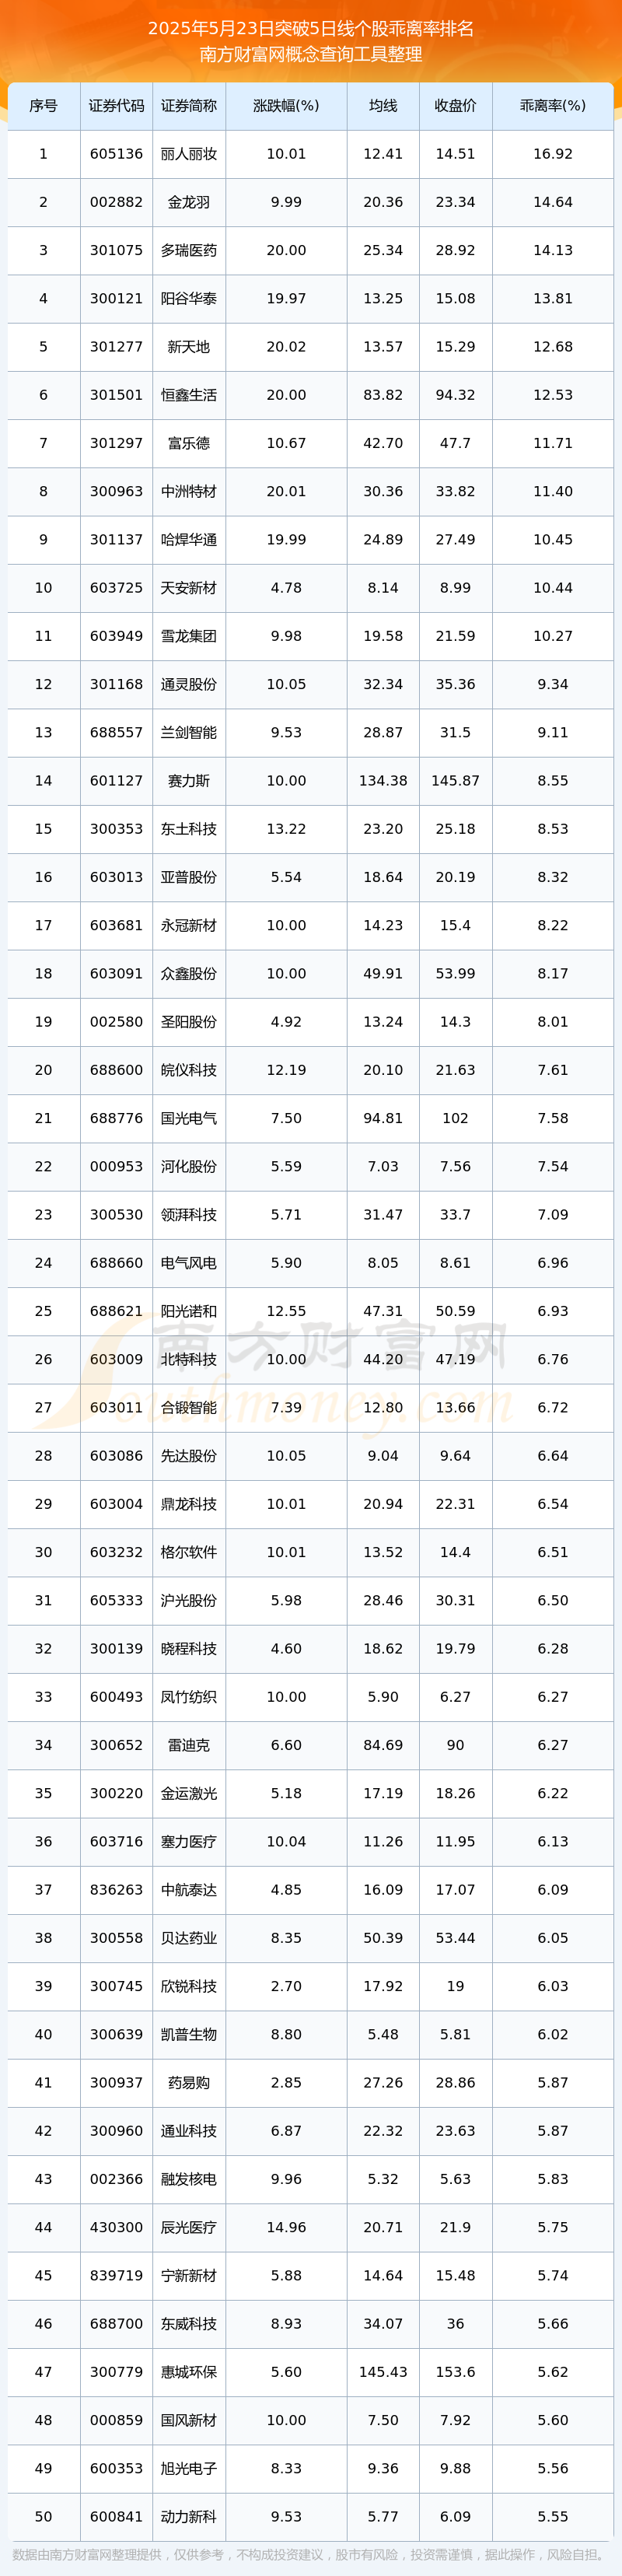The height and width of the screenshot is (2576, 622).
Task: Select stock code 603013
Action: coord(116,877)
